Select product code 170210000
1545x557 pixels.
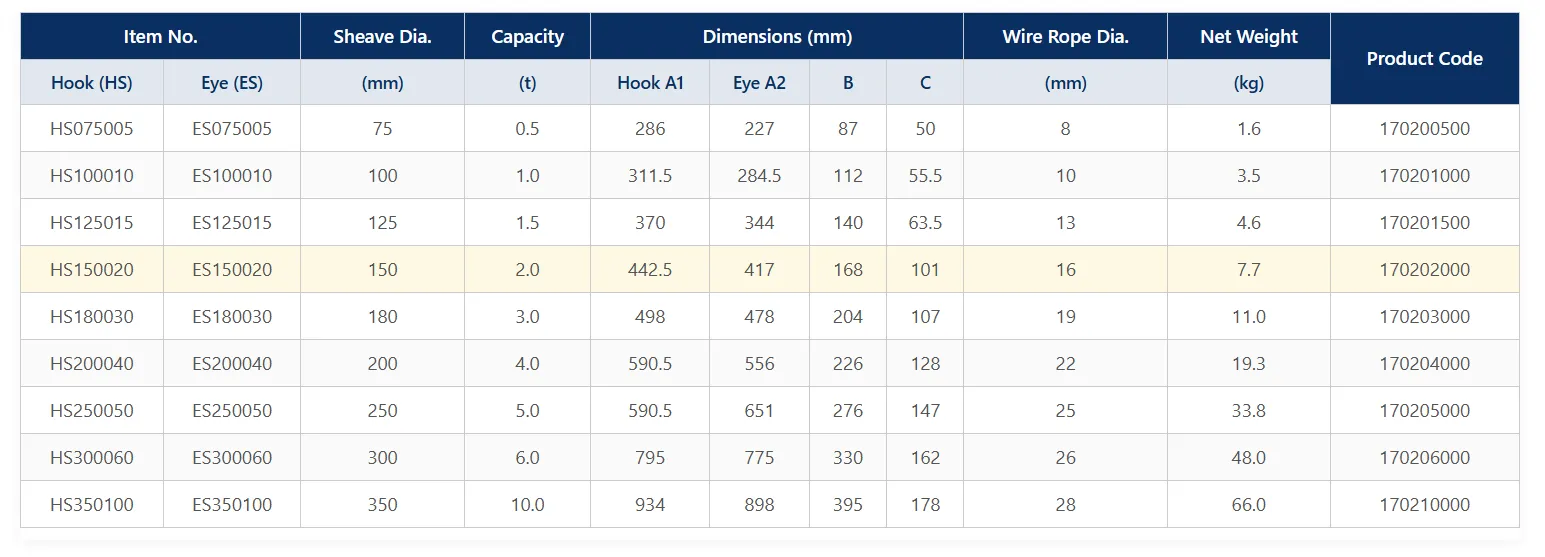(1424, 505)
